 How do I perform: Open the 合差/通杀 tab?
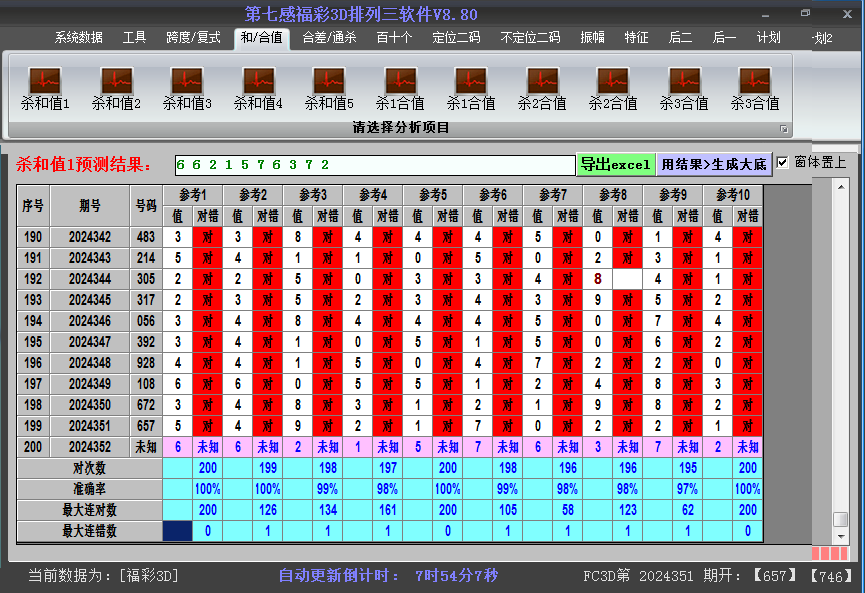tap(329, 38)
